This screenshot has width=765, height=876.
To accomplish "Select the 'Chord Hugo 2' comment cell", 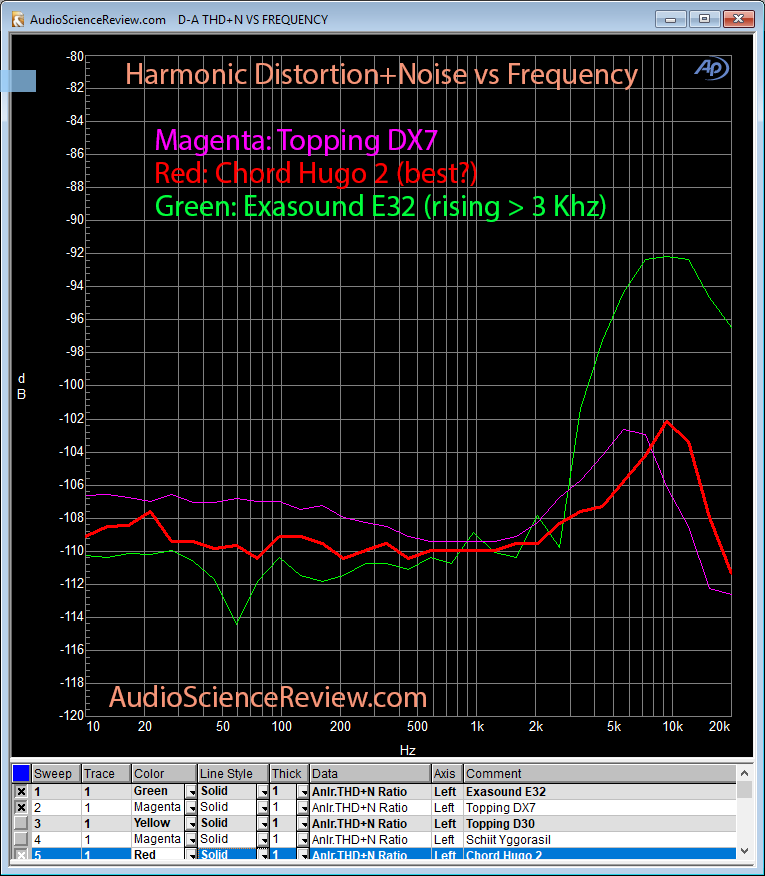I will coord(600,854).
